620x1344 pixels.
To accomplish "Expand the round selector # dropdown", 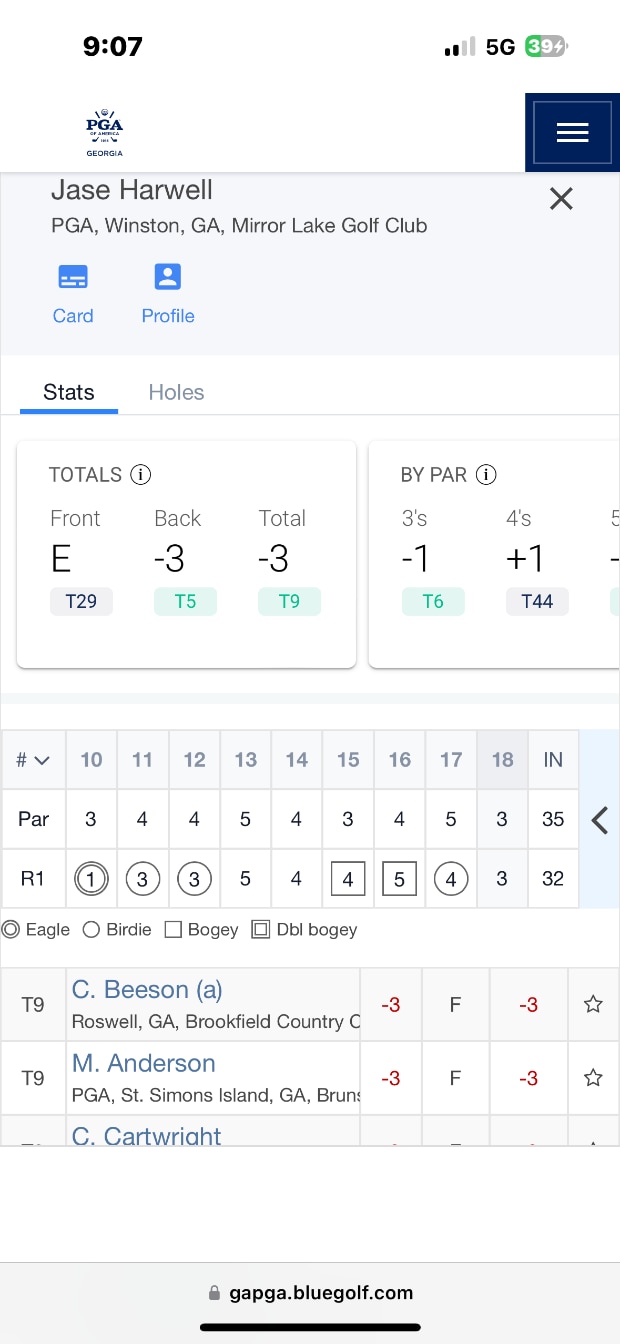I will pos(33,760).
